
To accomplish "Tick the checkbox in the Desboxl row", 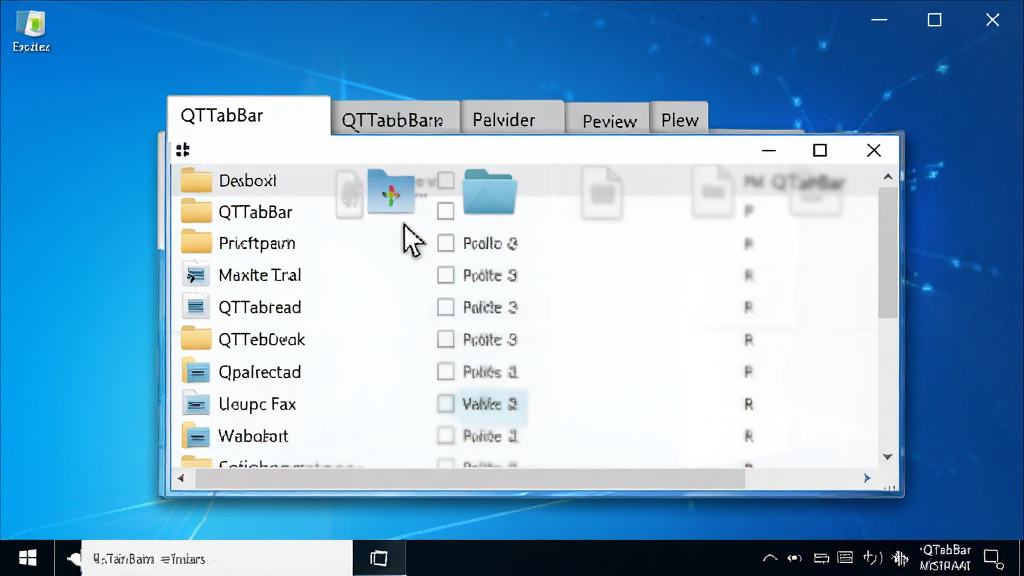I will (445, 180).
